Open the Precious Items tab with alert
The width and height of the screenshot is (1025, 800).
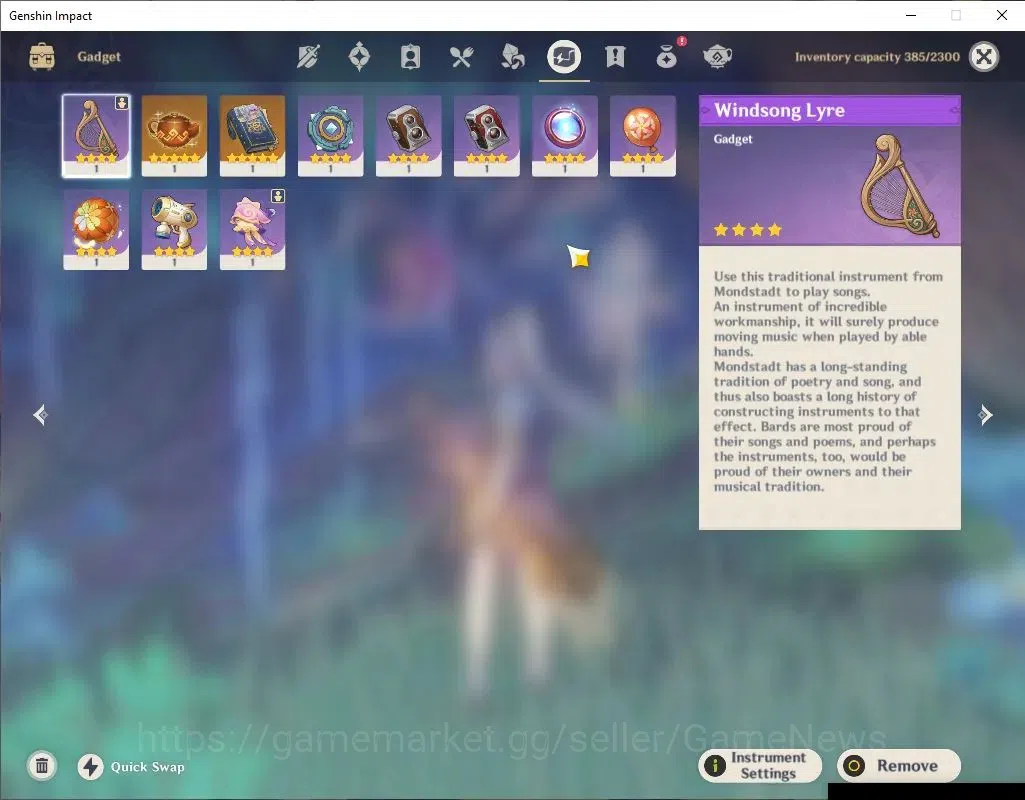667,57
